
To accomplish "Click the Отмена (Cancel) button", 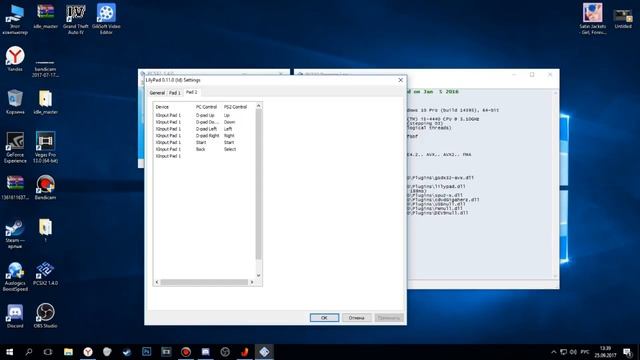I will coord(356,318).
